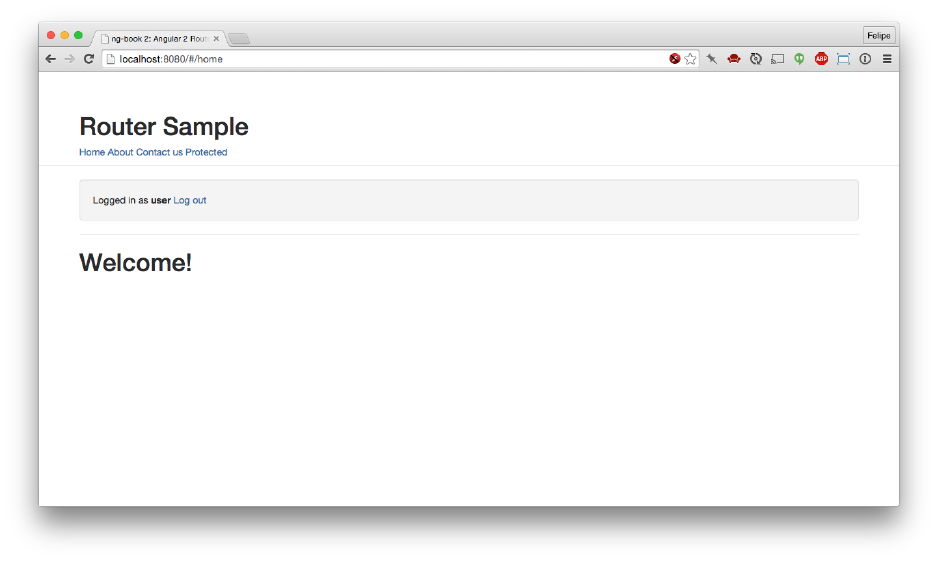Open the Felipe profile switcher
Image resolution: width=937 pixels, height=561 pixels.
[878, 35]
